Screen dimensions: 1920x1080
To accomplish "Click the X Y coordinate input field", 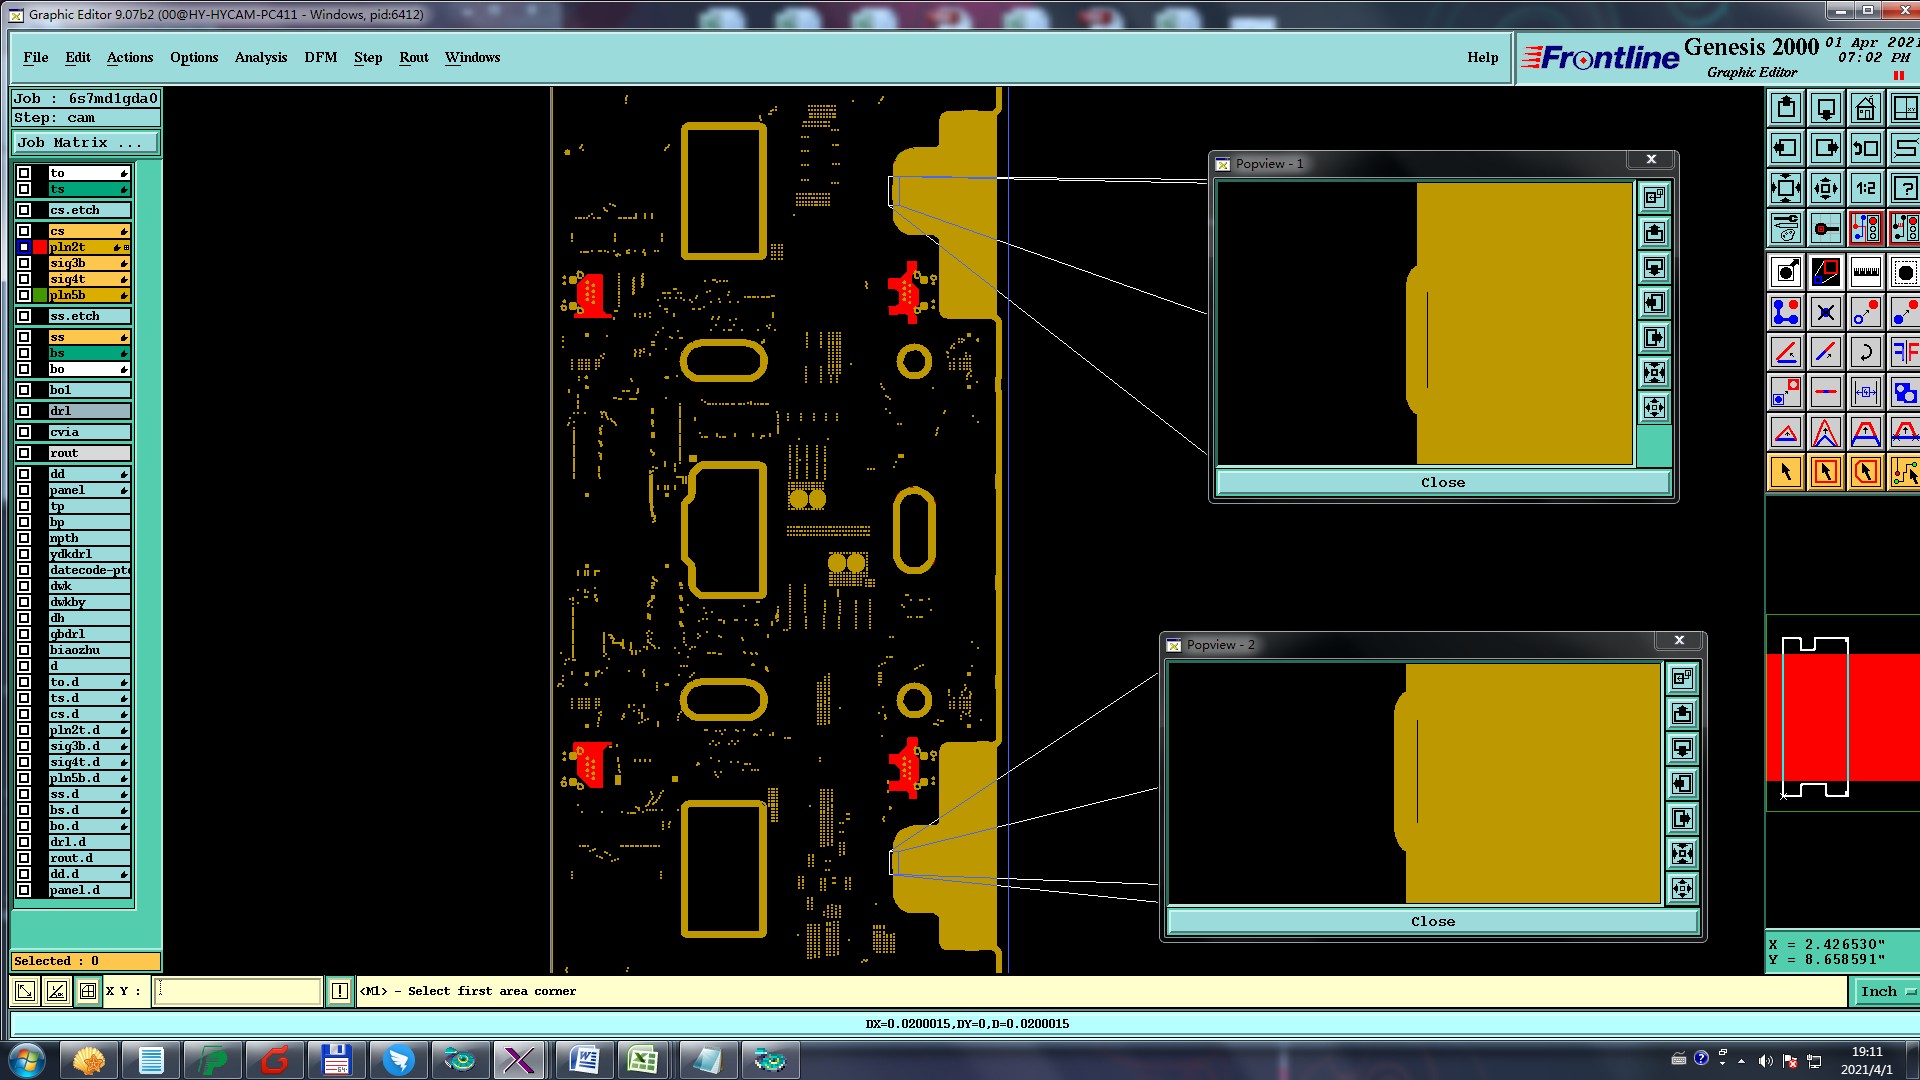I will (238, 991).
